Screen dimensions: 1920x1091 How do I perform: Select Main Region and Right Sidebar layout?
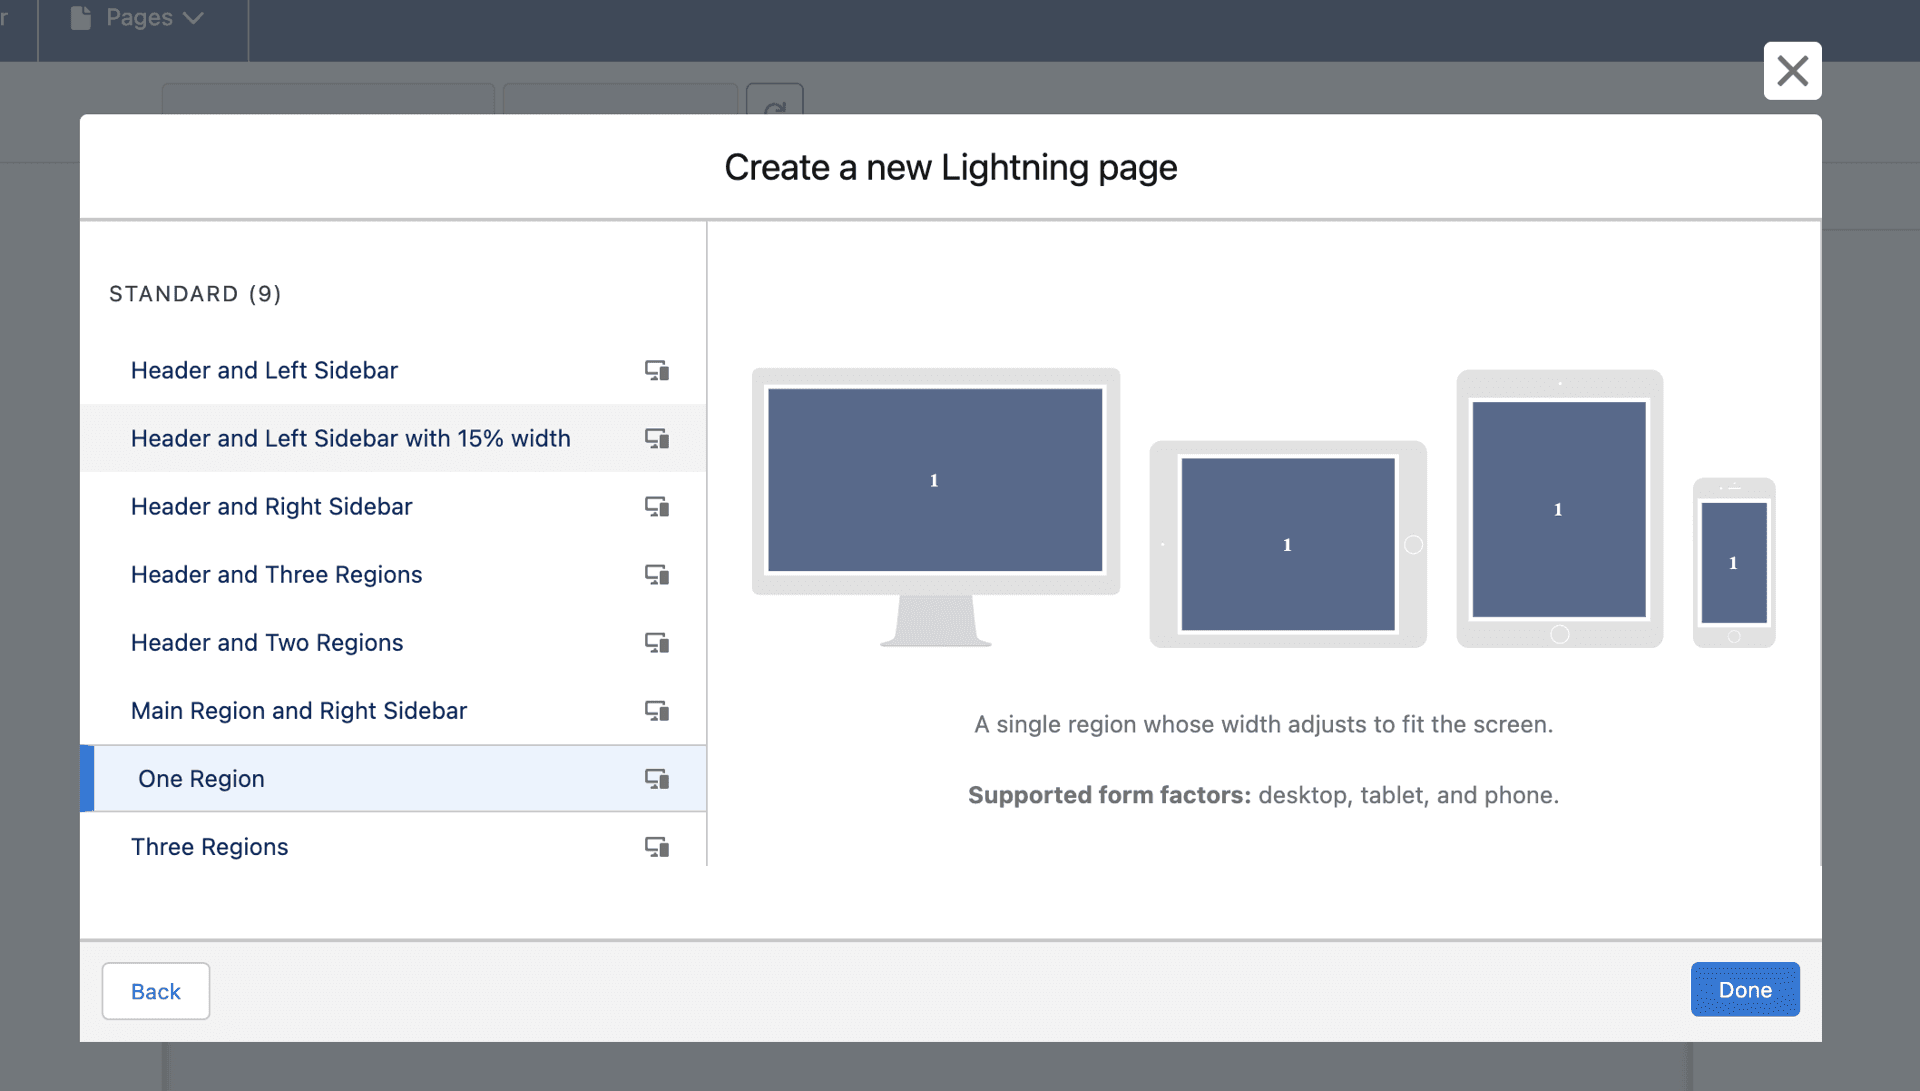click(298, 711)
